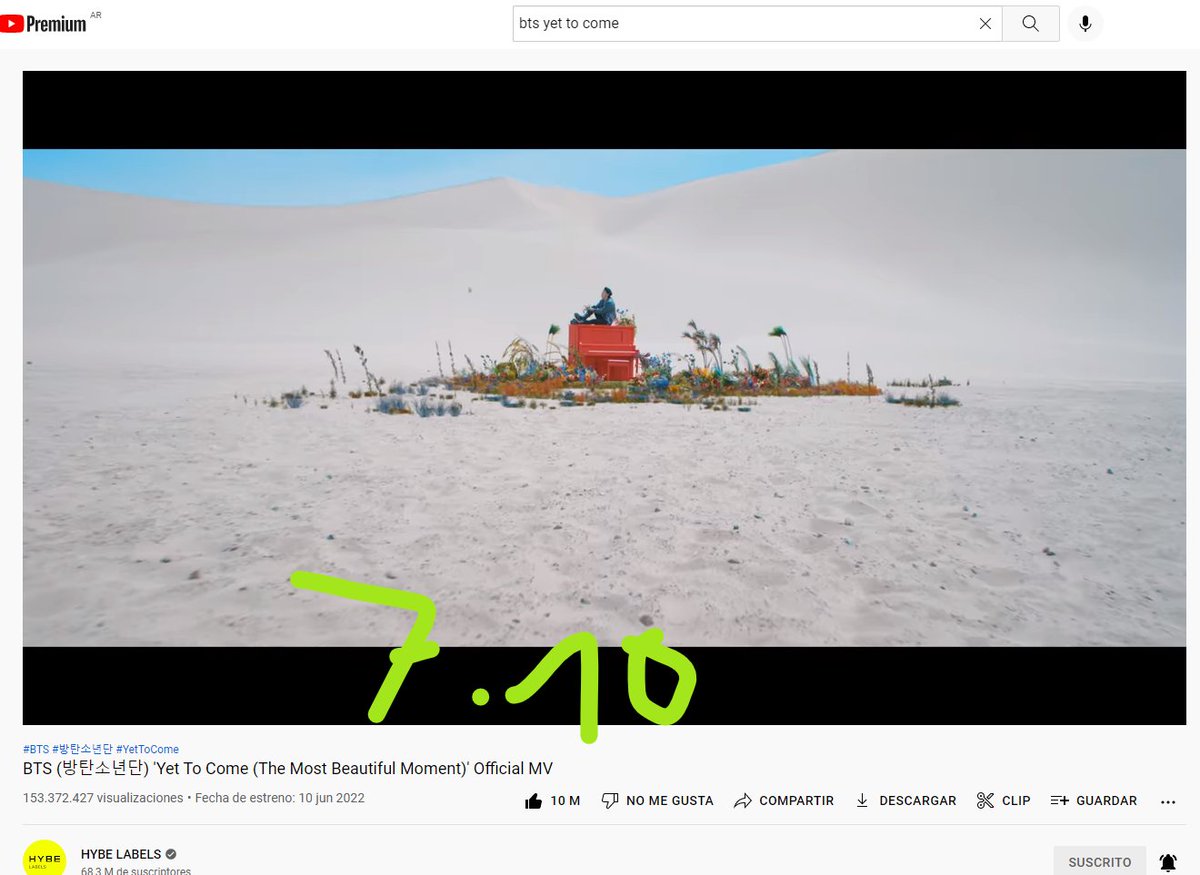Open the #YetToCome hashtag link

click(x=148, y=749)
